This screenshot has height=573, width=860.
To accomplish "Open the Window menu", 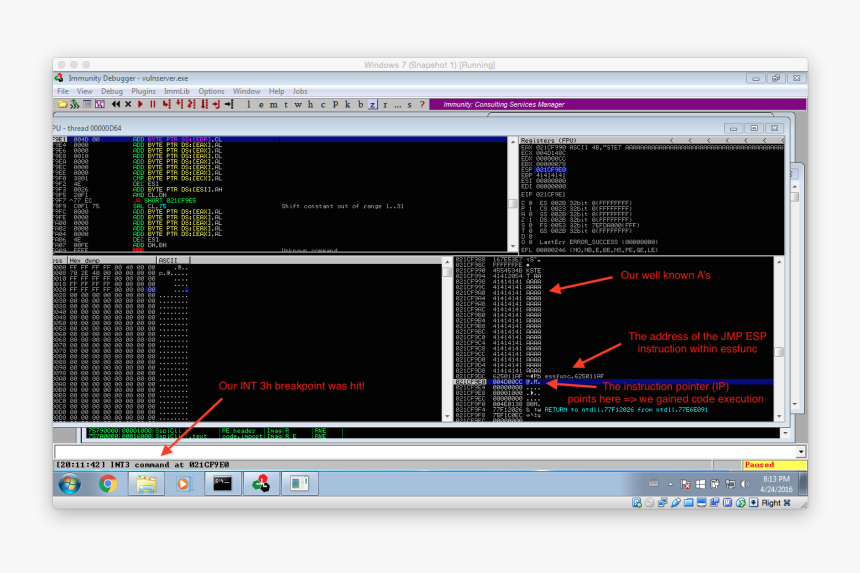I will click(x=246, y=91).
